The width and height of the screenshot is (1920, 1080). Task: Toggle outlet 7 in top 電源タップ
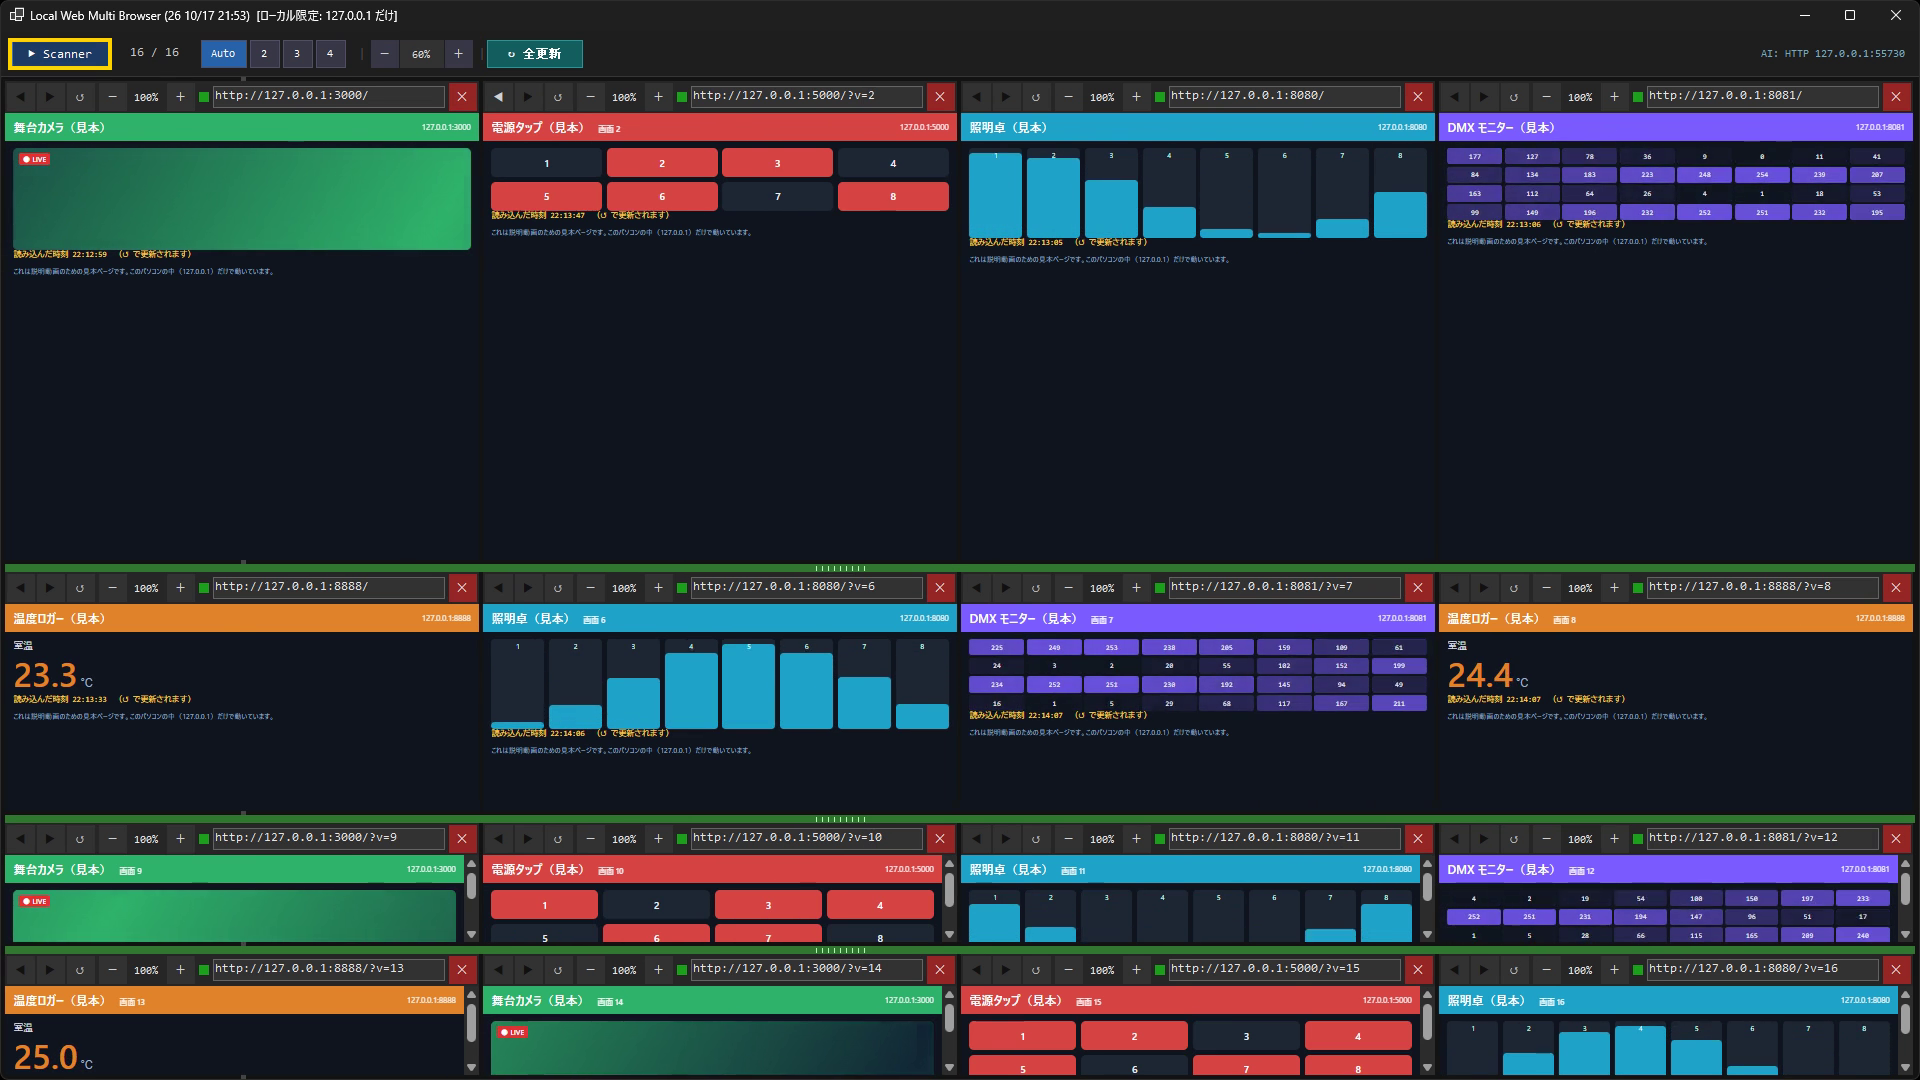777,197
